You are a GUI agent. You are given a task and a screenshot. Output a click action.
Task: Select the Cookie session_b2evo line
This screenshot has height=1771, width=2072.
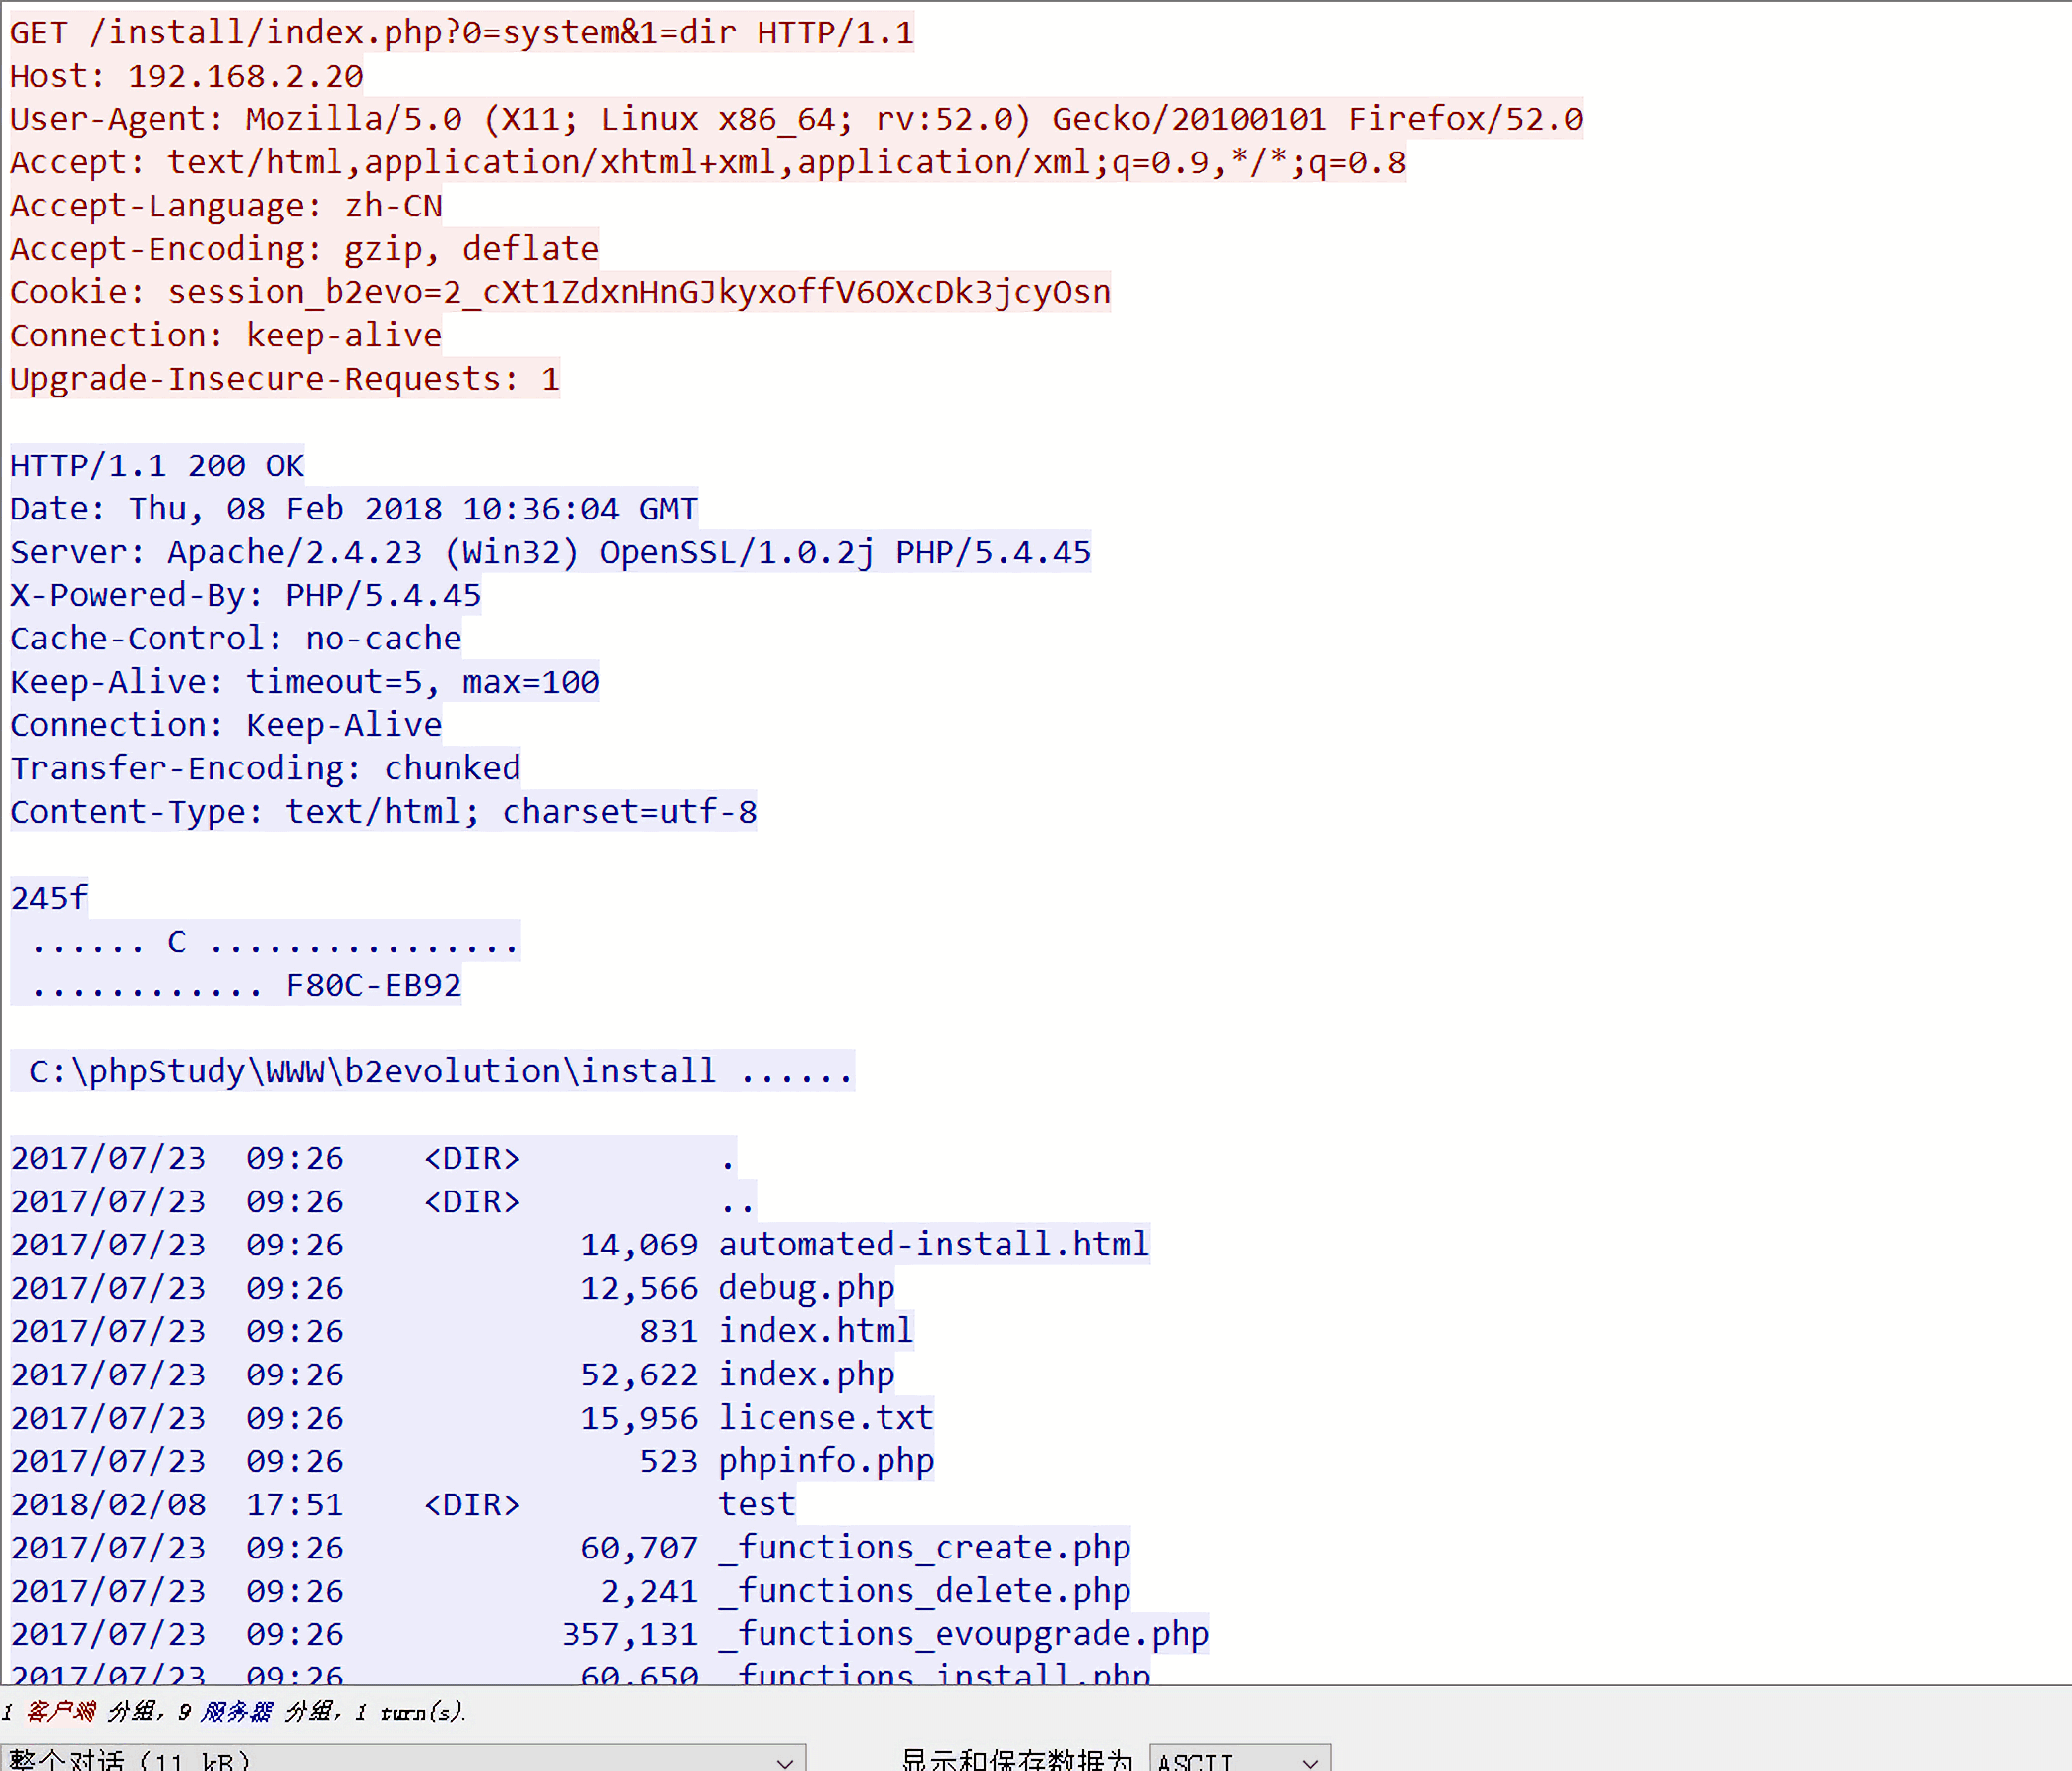[561, 292]
